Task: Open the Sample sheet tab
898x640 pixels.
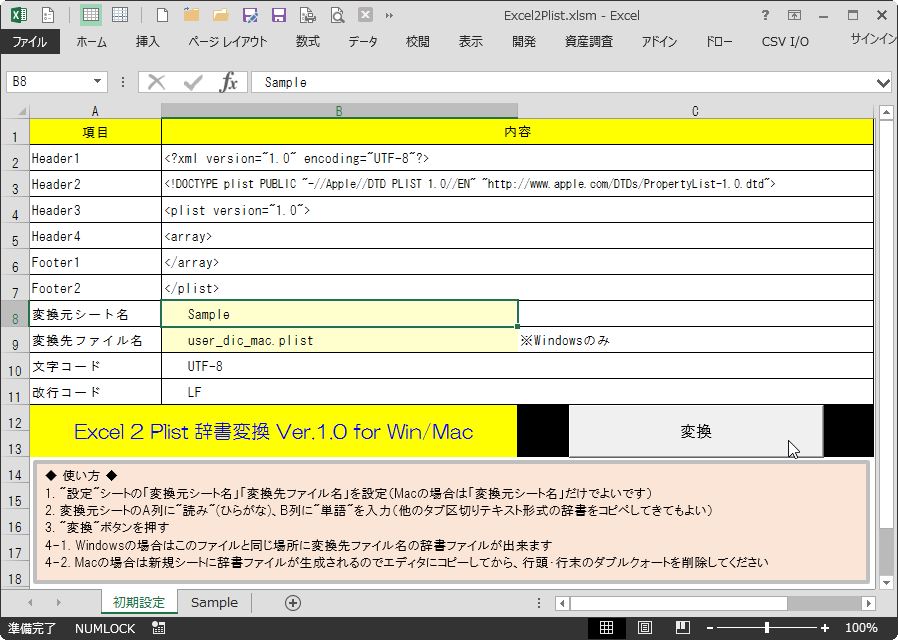Action: [214, 603]
